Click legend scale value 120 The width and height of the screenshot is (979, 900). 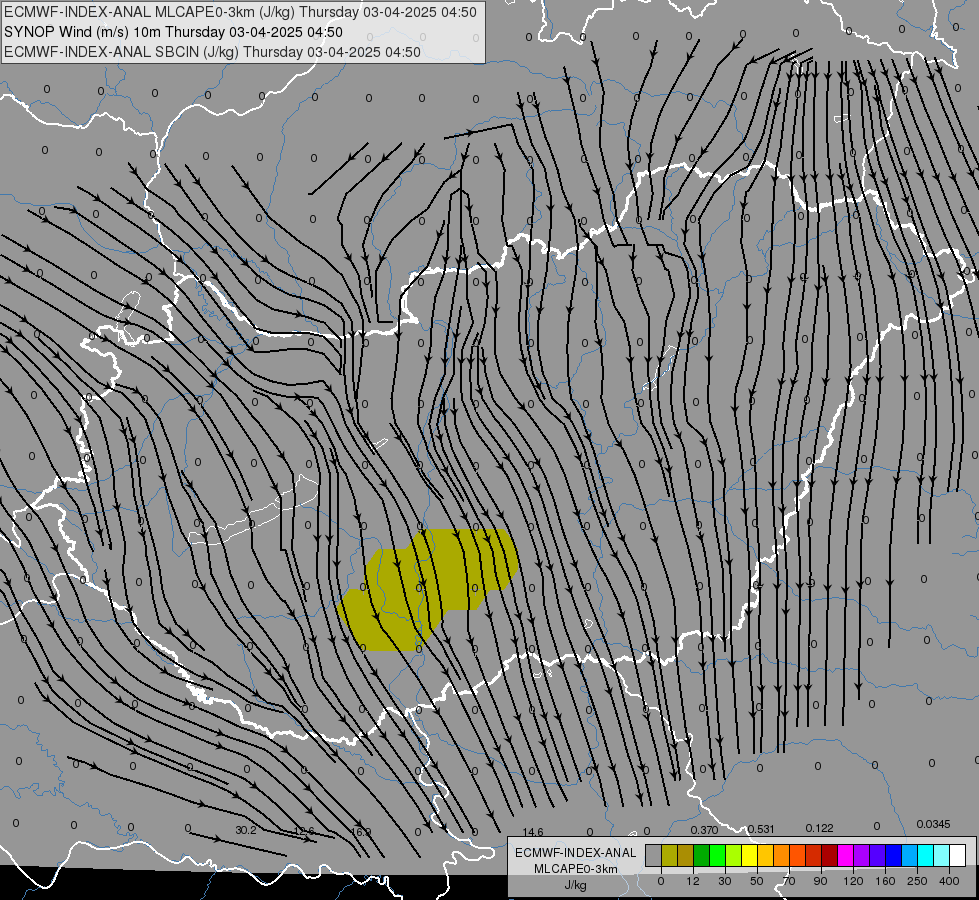tap(854, 881)
